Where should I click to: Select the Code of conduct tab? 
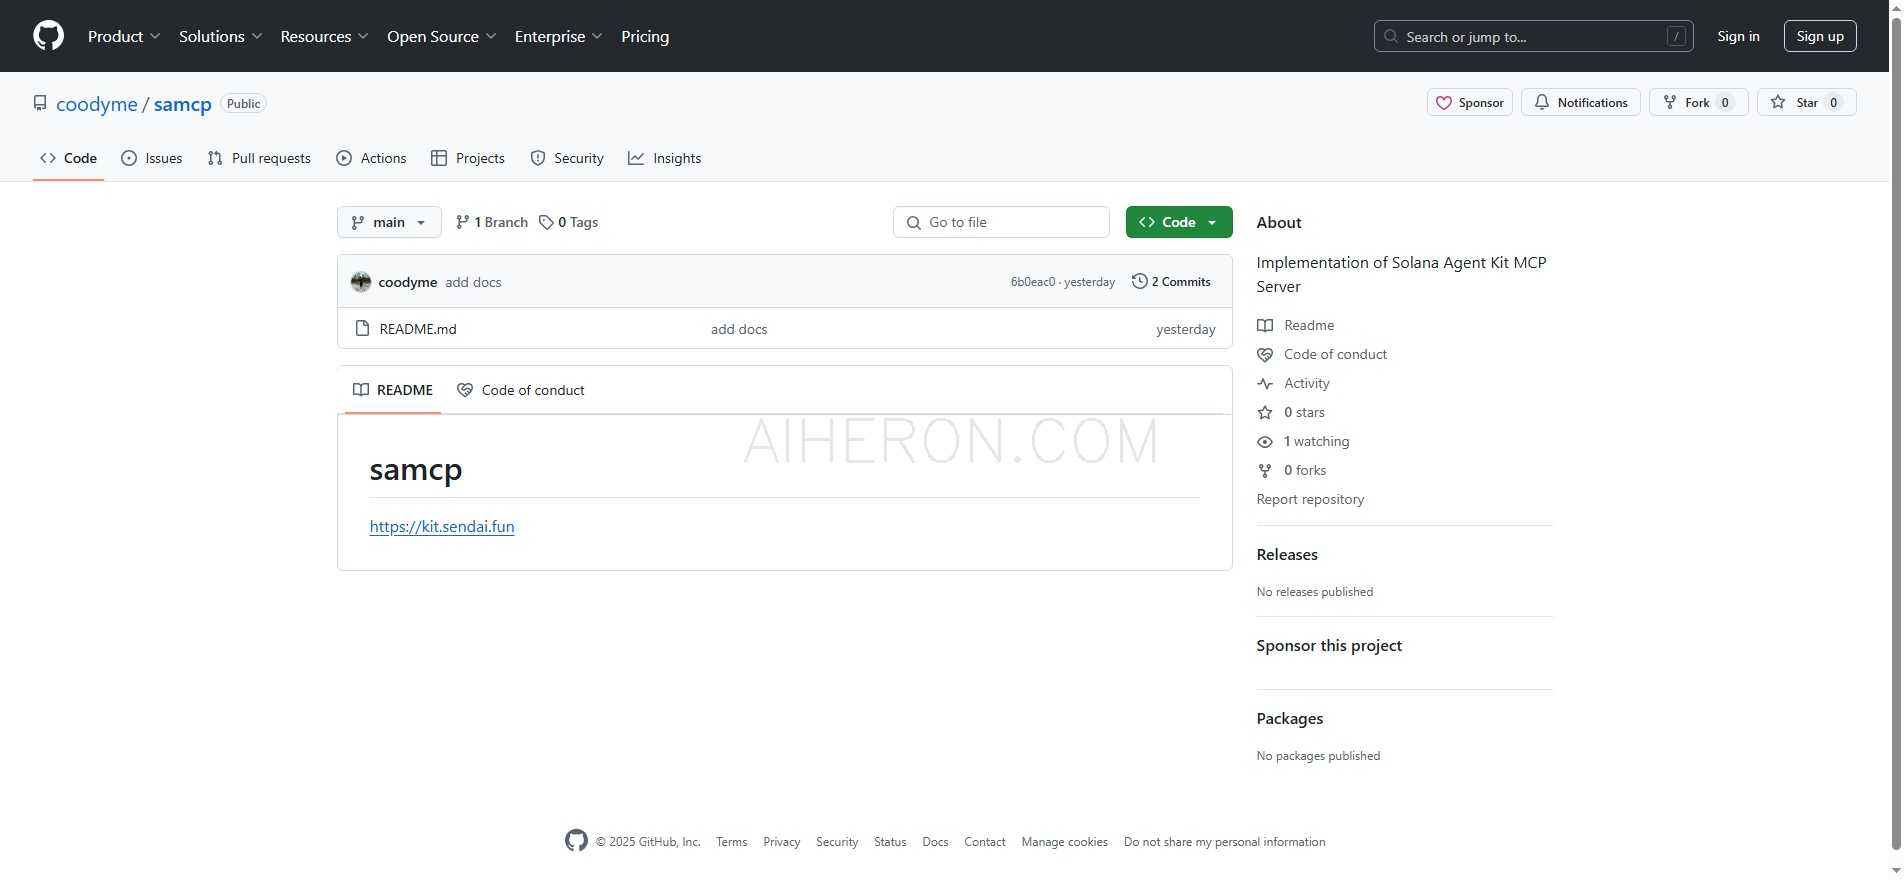click(x=521, y=390)
